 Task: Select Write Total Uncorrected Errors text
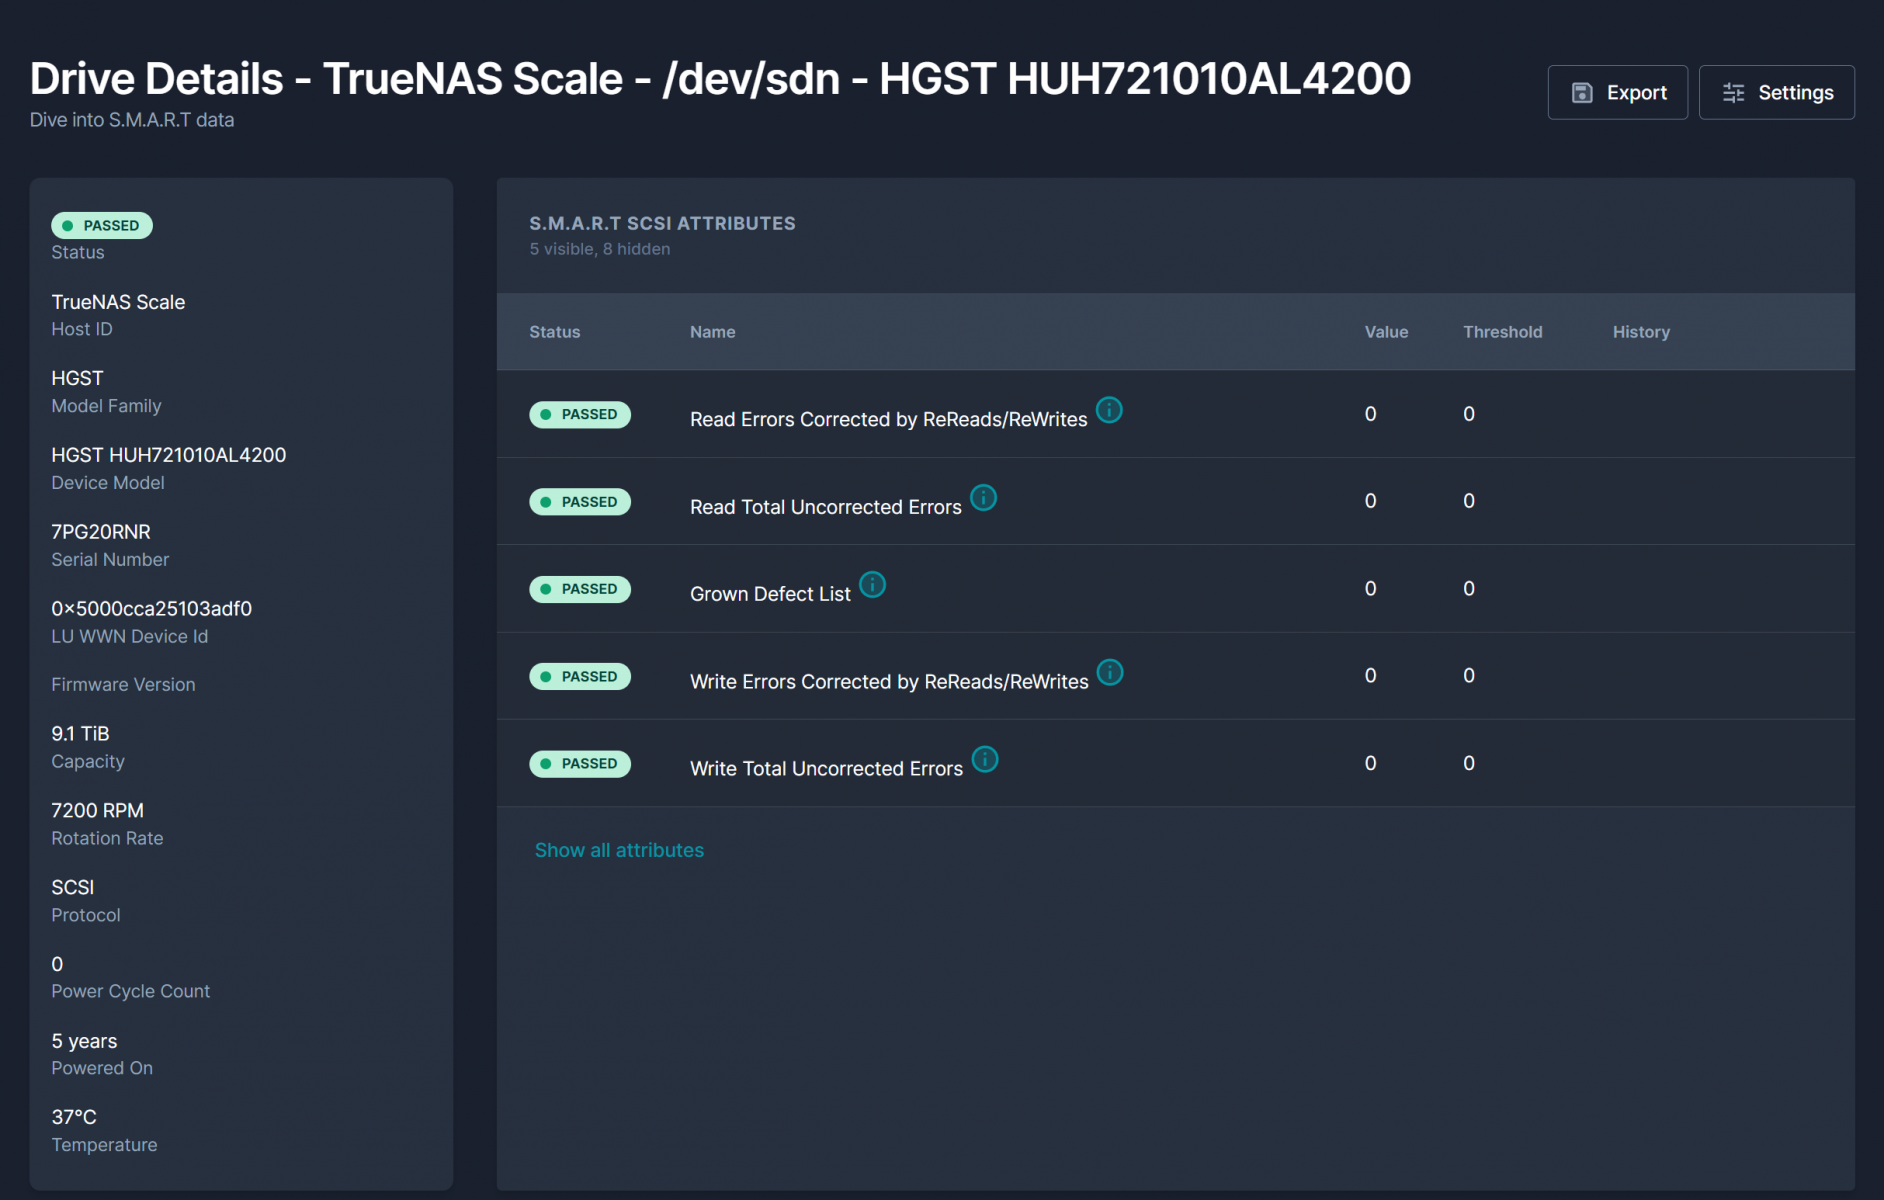826,769
